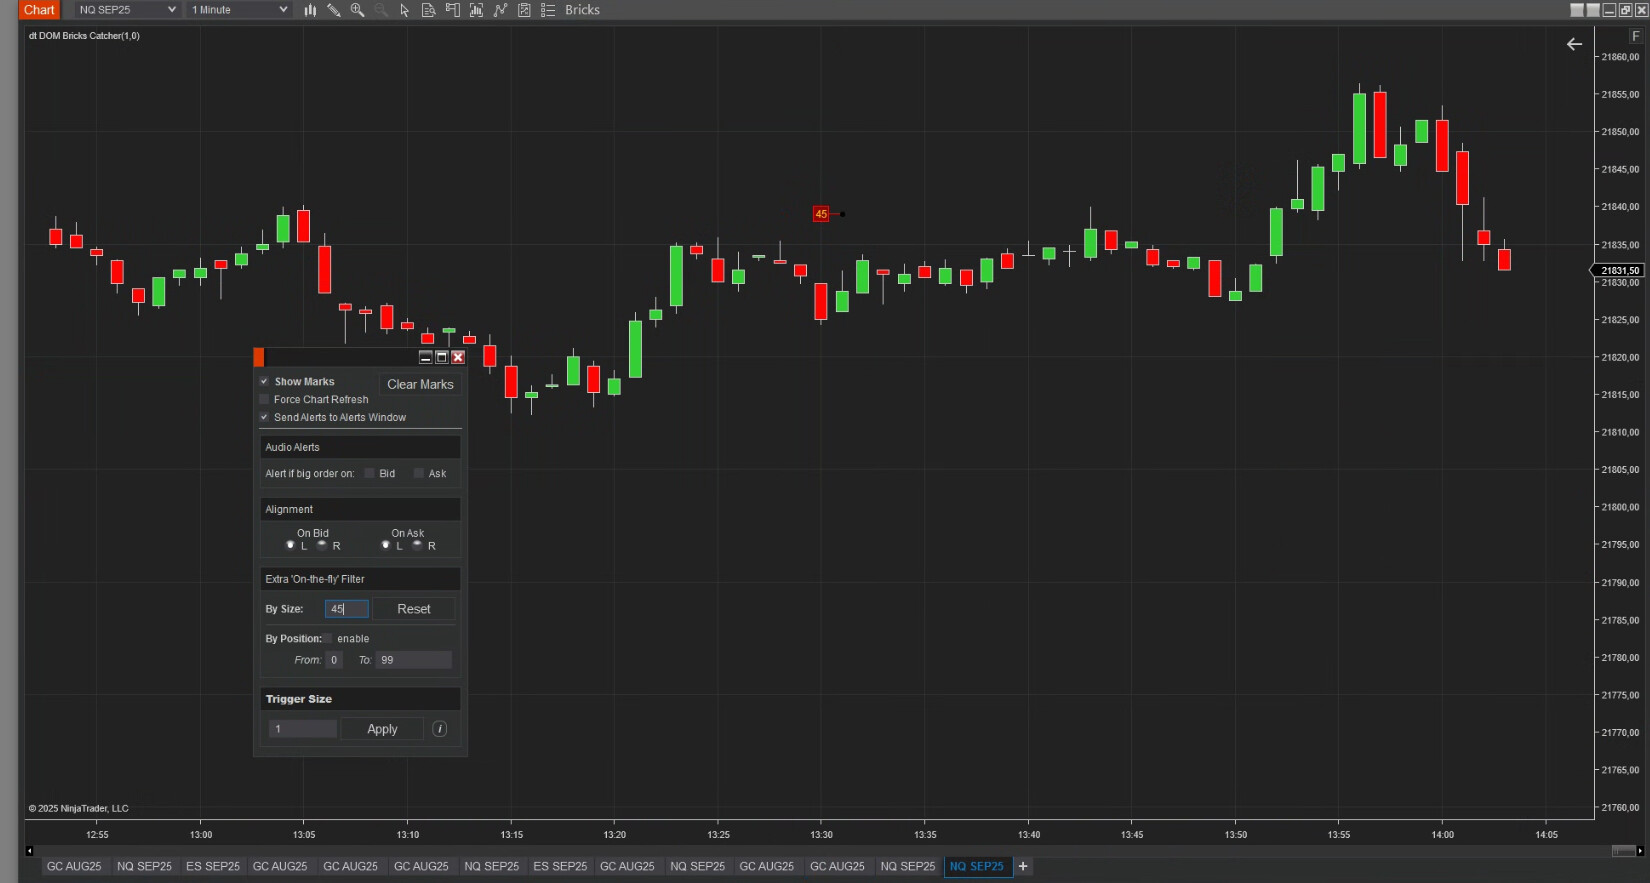Click the Apply trigger size button
Image resolution: width=1650 pixels, height=883 pixels.
point(382,729)
